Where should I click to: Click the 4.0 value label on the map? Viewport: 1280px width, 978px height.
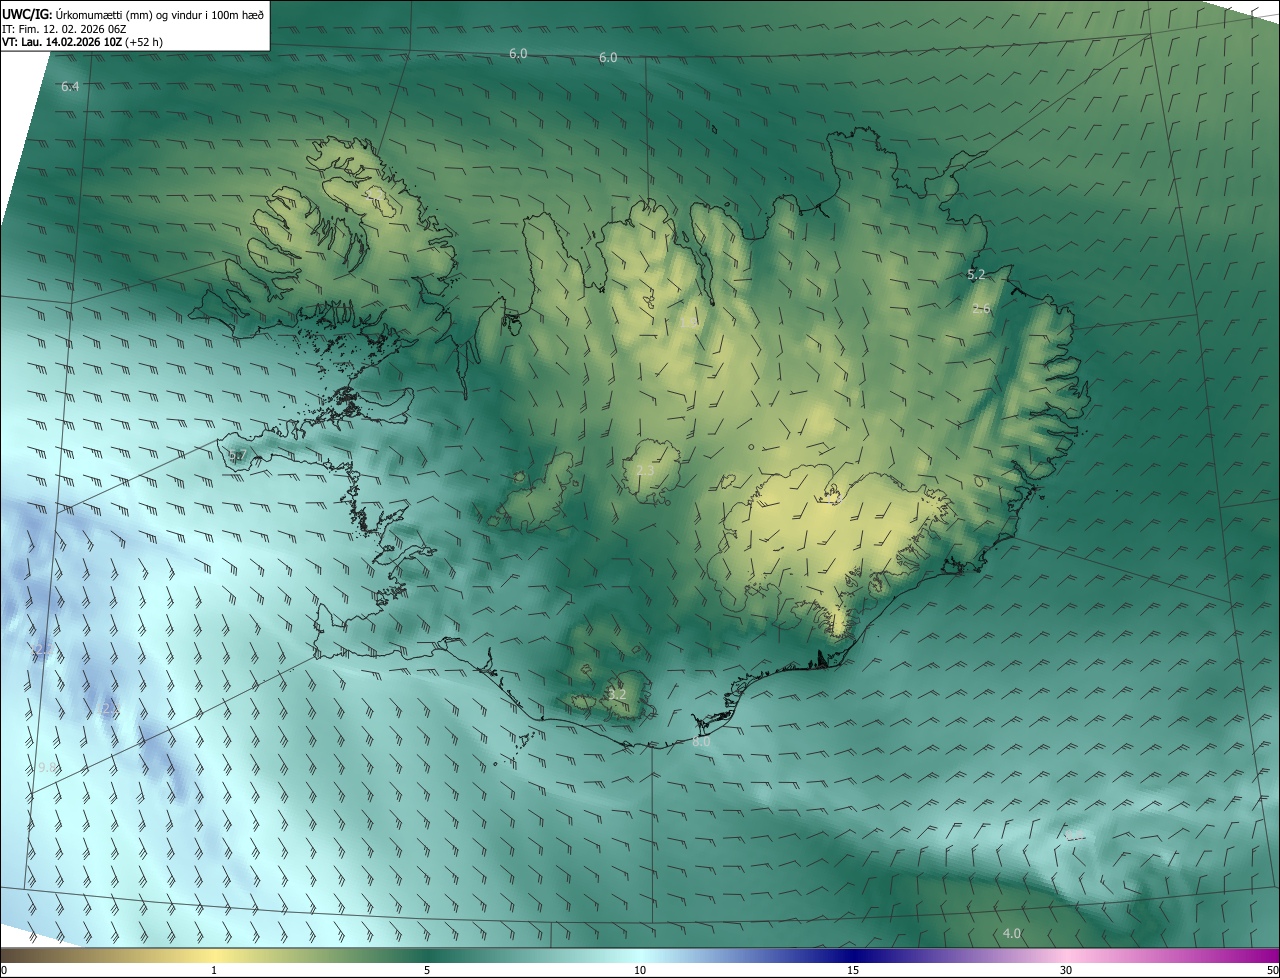coord(1012,934)
